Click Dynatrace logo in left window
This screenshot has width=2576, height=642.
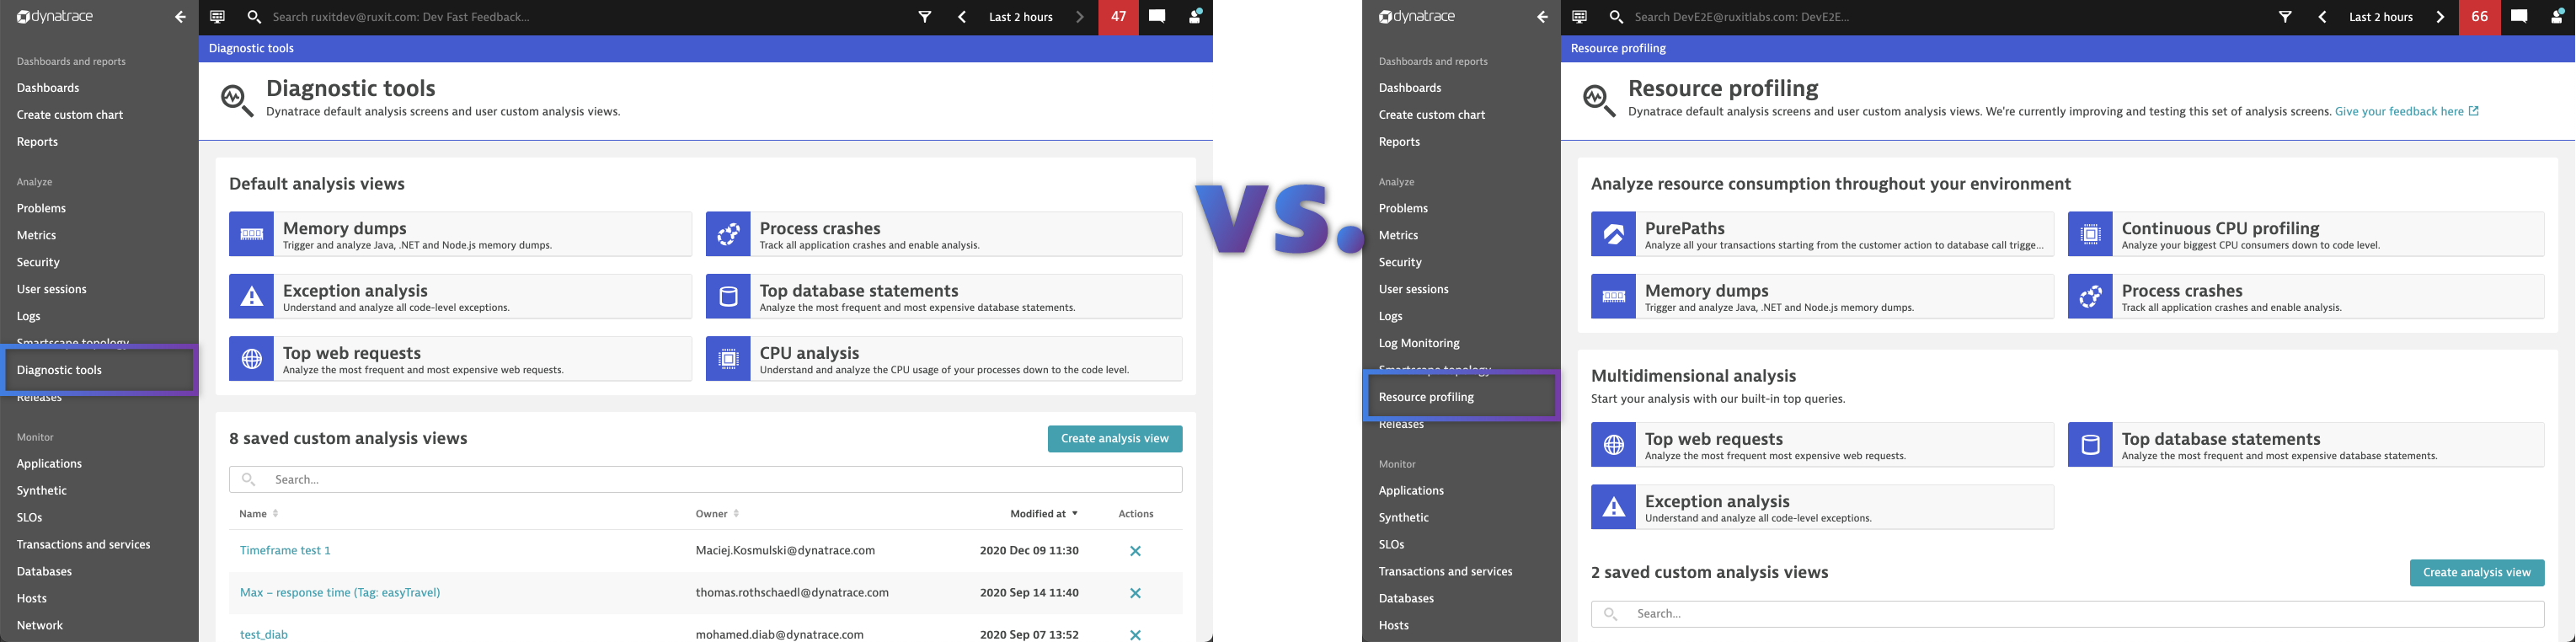pyautogui.click(x=54, y=17)
